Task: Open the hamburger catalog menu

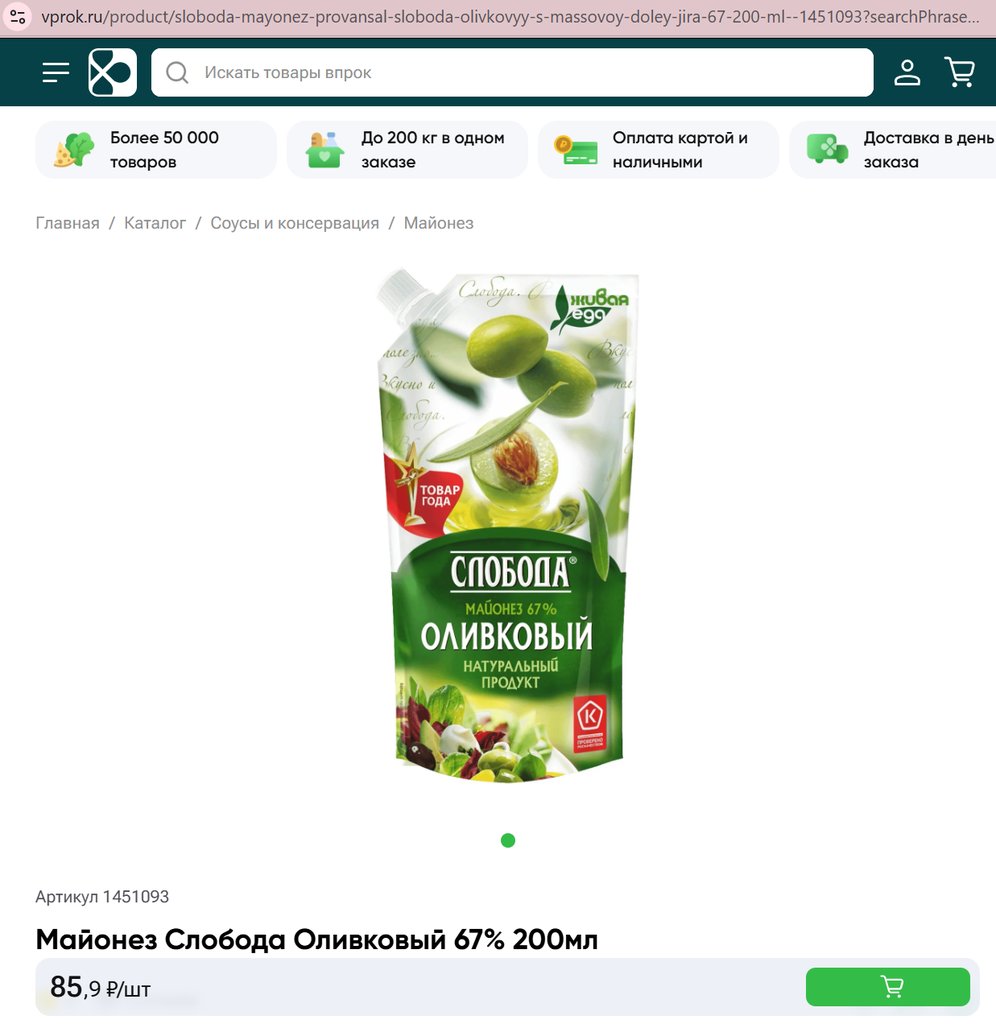Action: [x=56, y=72]
